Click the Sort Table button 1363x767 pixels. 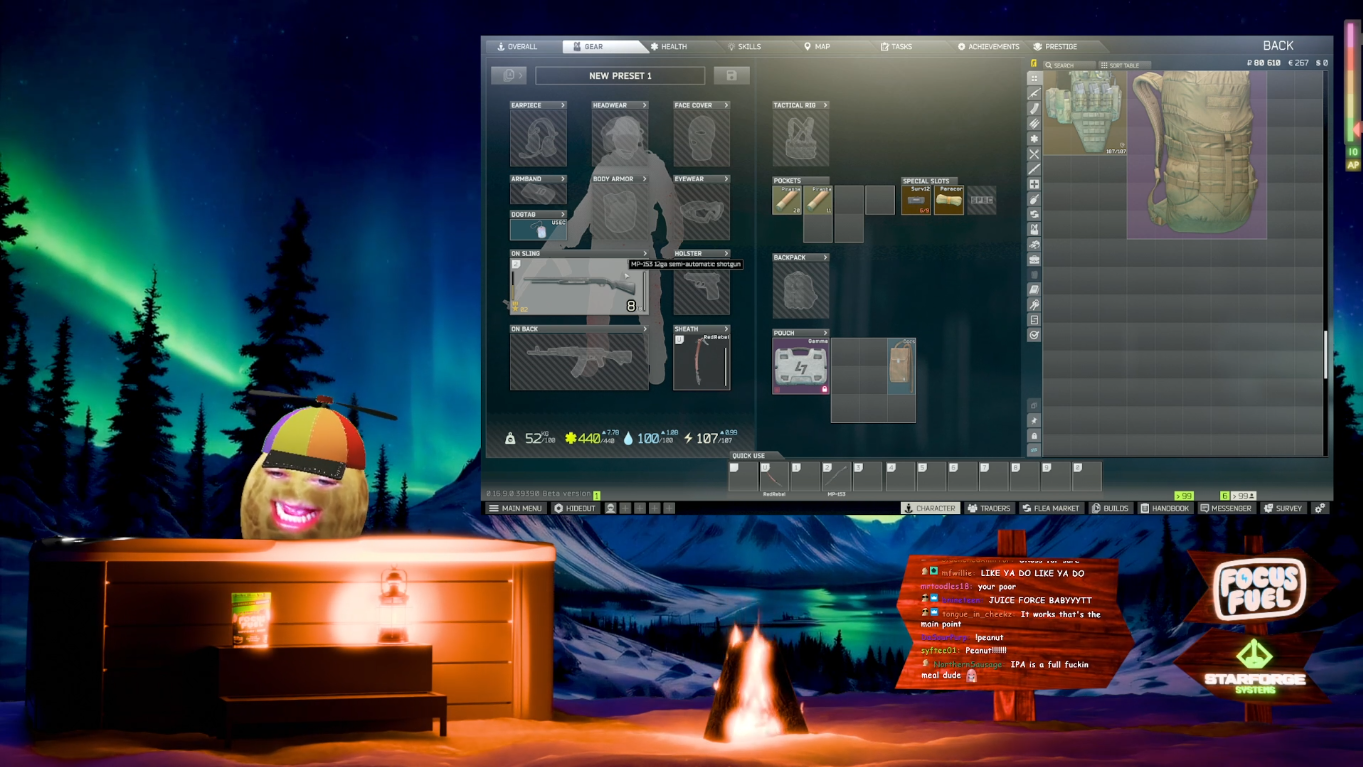[x=1124, y=65]
